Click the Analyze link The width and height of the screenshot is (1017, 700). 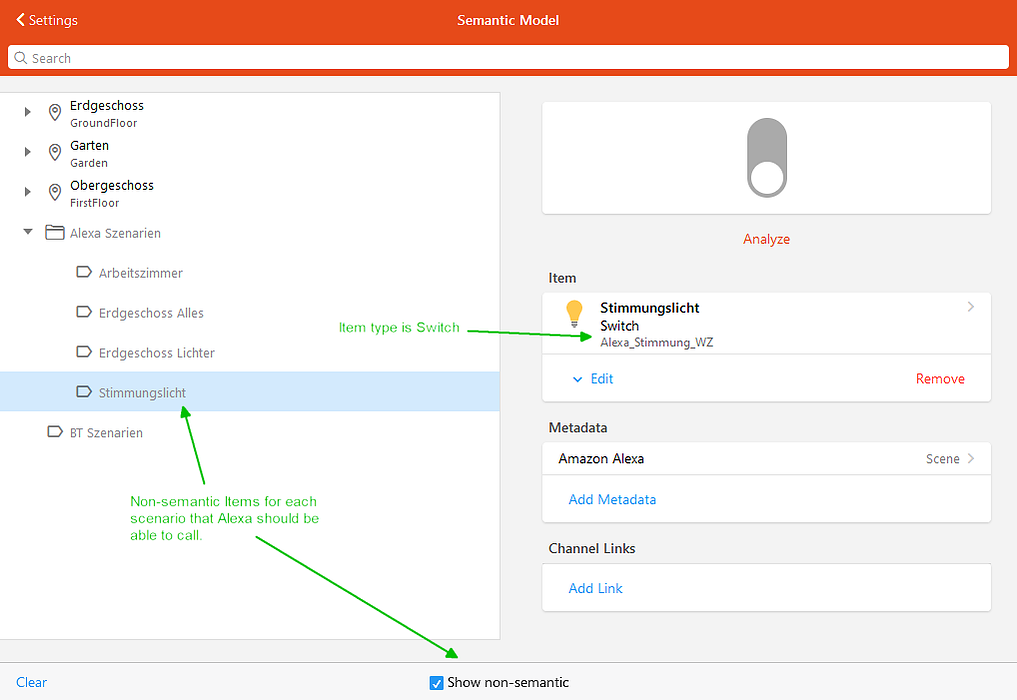[766, 239]
